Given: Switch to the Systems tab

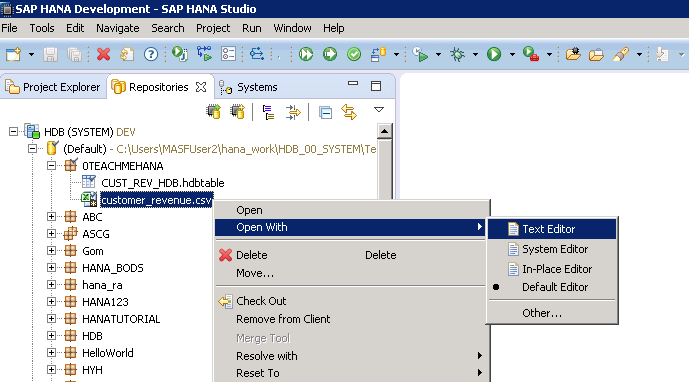Looking at the screenshot, I should tap(248, 87).
